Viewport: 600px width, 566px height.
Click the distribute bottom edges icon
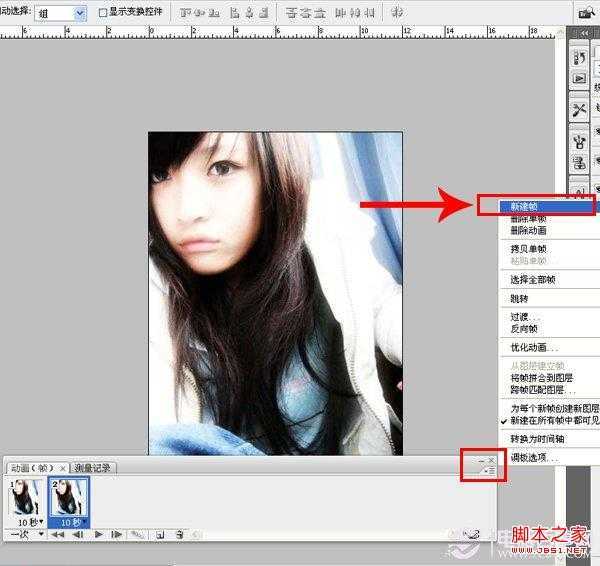(320, 13)
